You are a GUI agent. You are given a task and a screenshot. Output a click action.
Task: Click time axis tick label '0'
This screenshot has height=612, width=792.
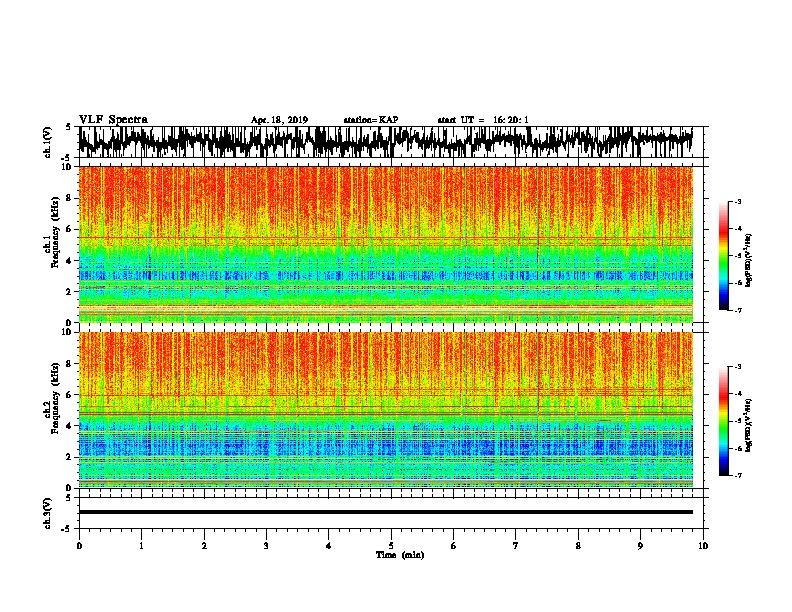[79, 546]
